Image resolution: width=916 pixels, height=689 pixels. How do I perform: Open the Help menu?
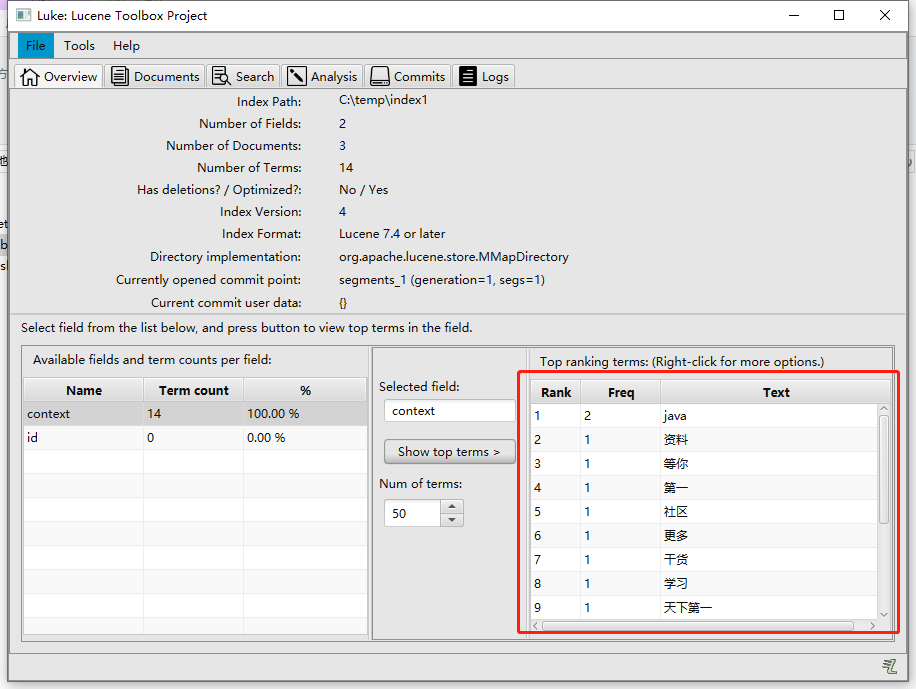[x=126, y=46]
